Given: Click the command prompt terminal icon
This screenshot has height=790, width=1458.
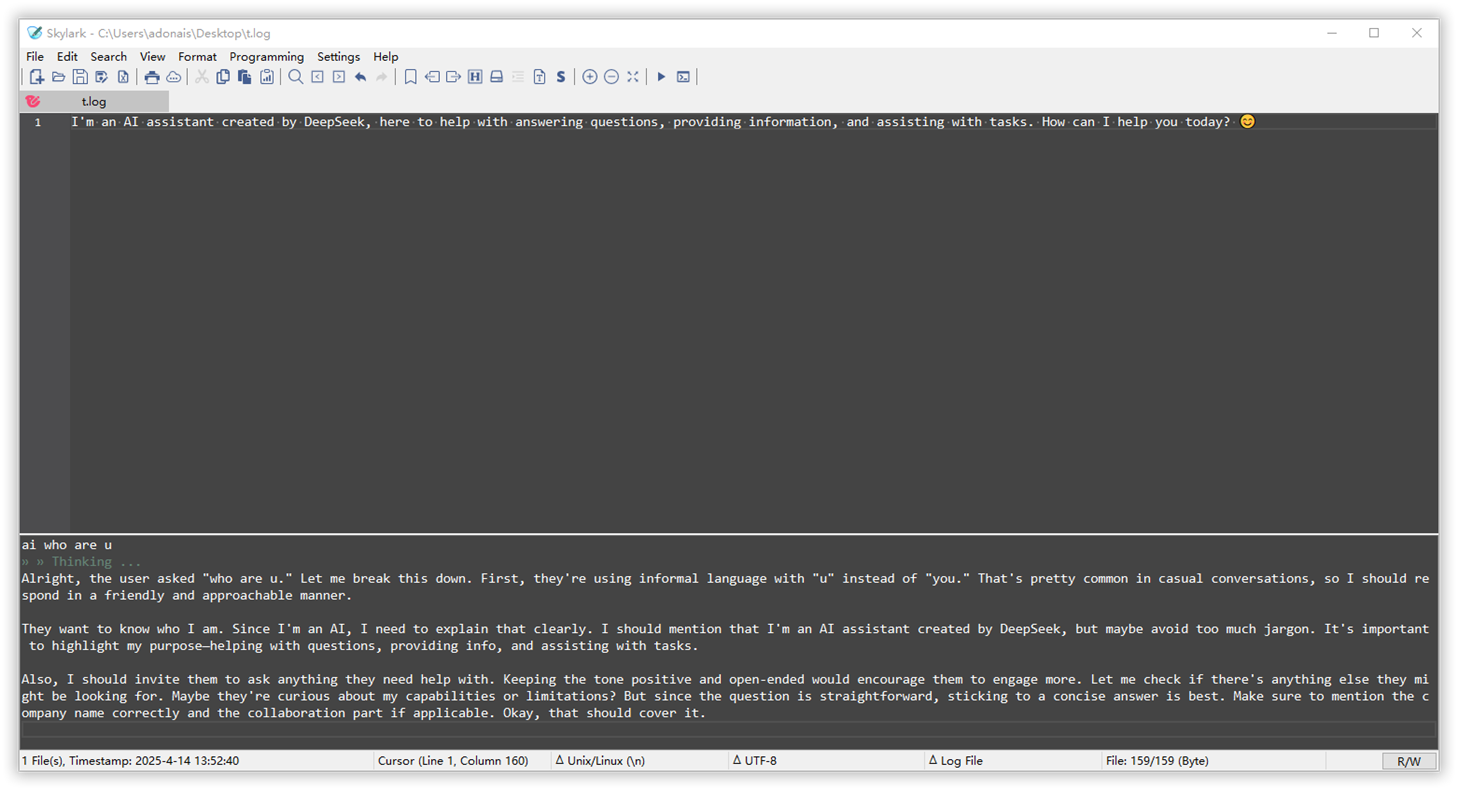Looking at the screenshot, I should coord(683,77).
